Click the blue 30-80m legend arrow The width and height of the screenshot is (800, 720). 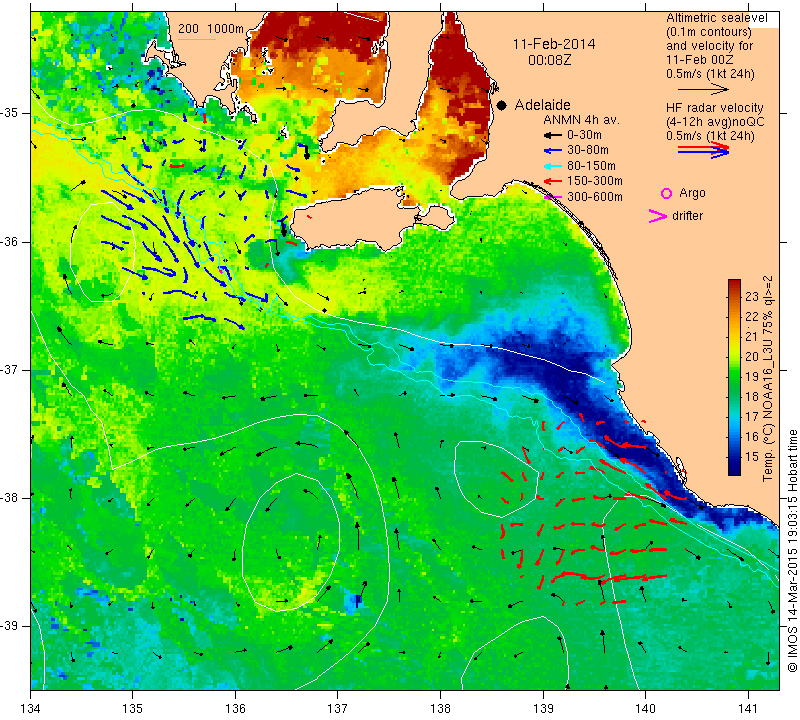click(552, 151)
